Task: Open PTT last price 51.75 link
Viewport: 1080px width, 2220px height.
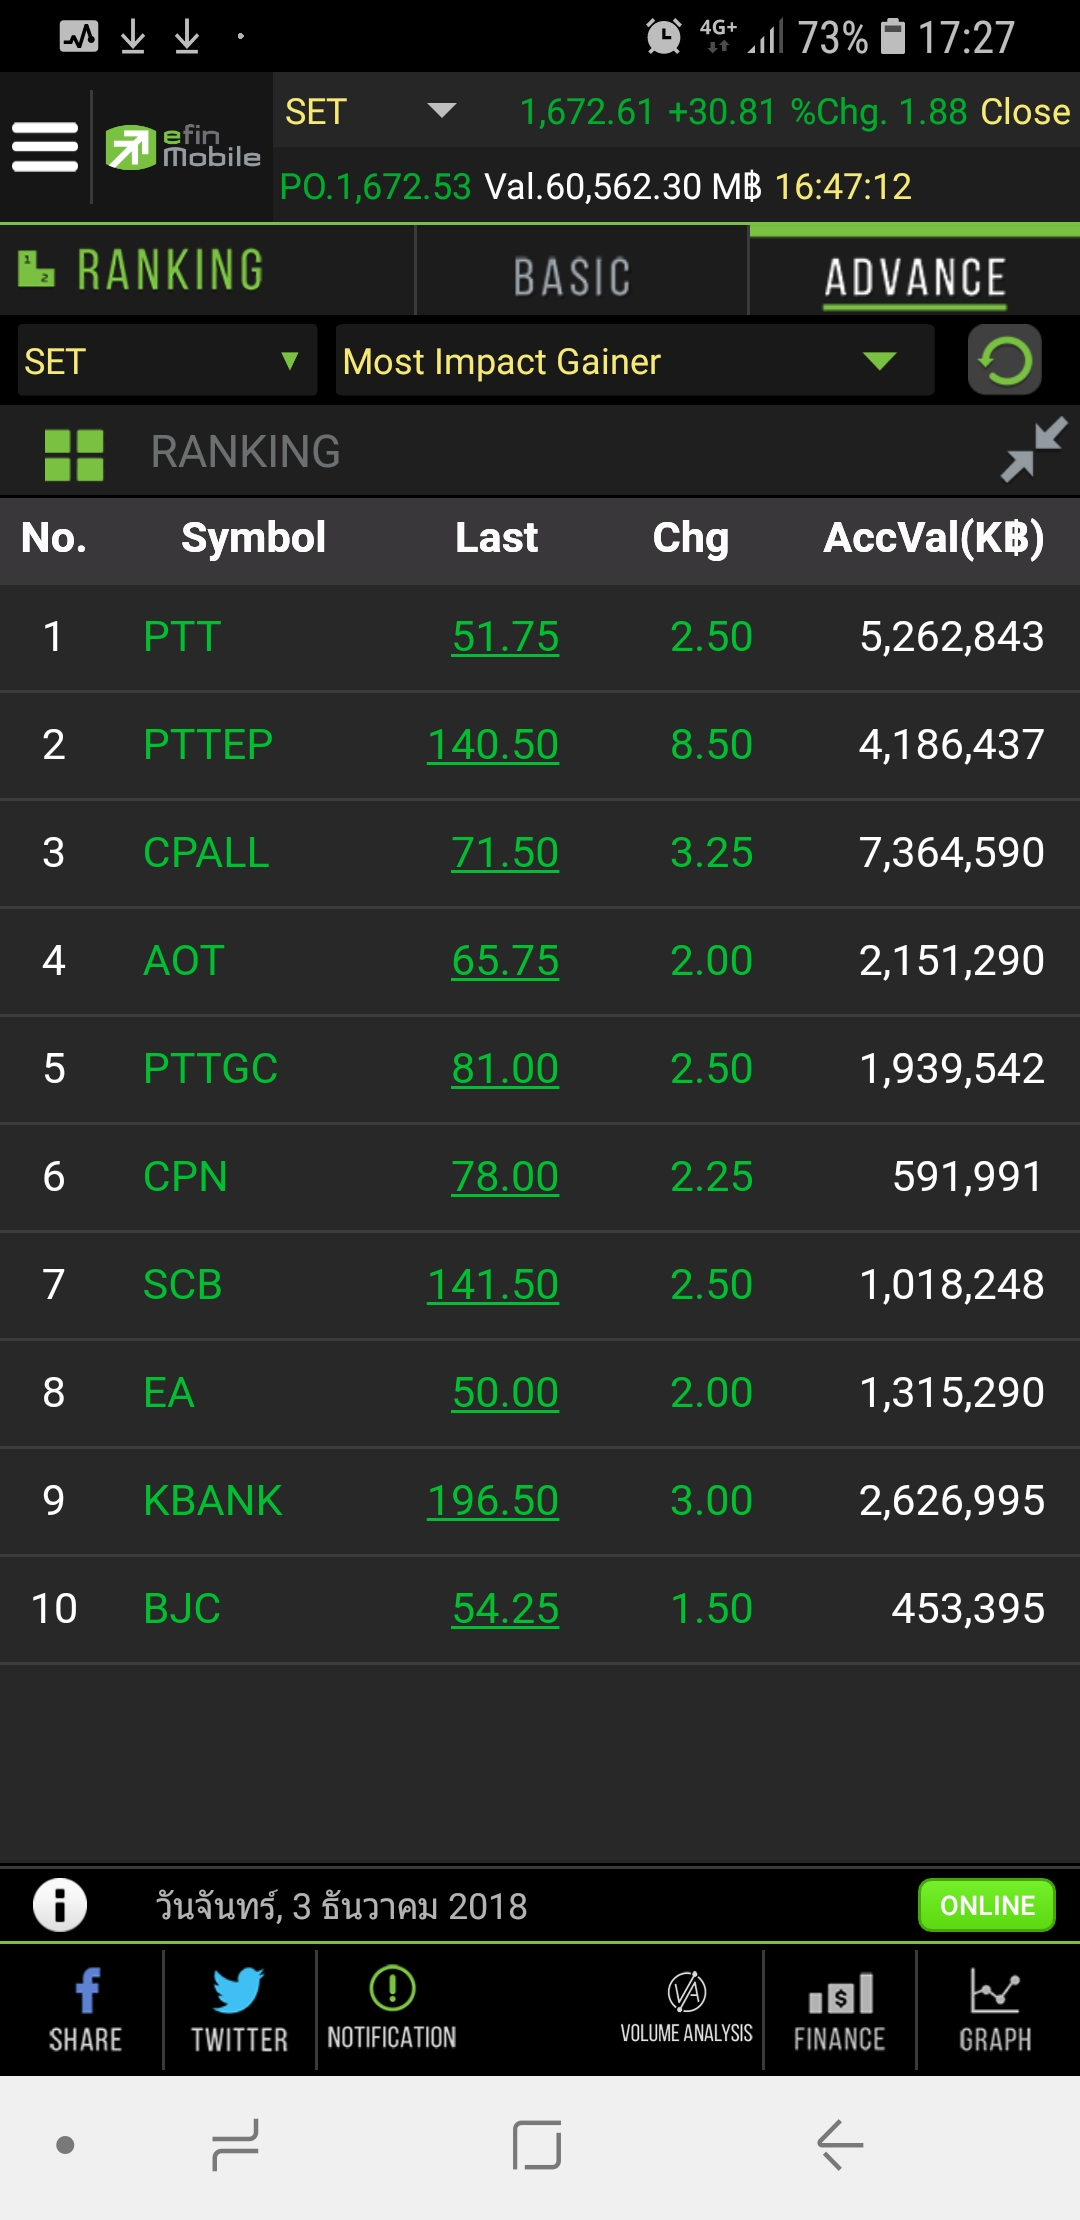Action: 505,637
